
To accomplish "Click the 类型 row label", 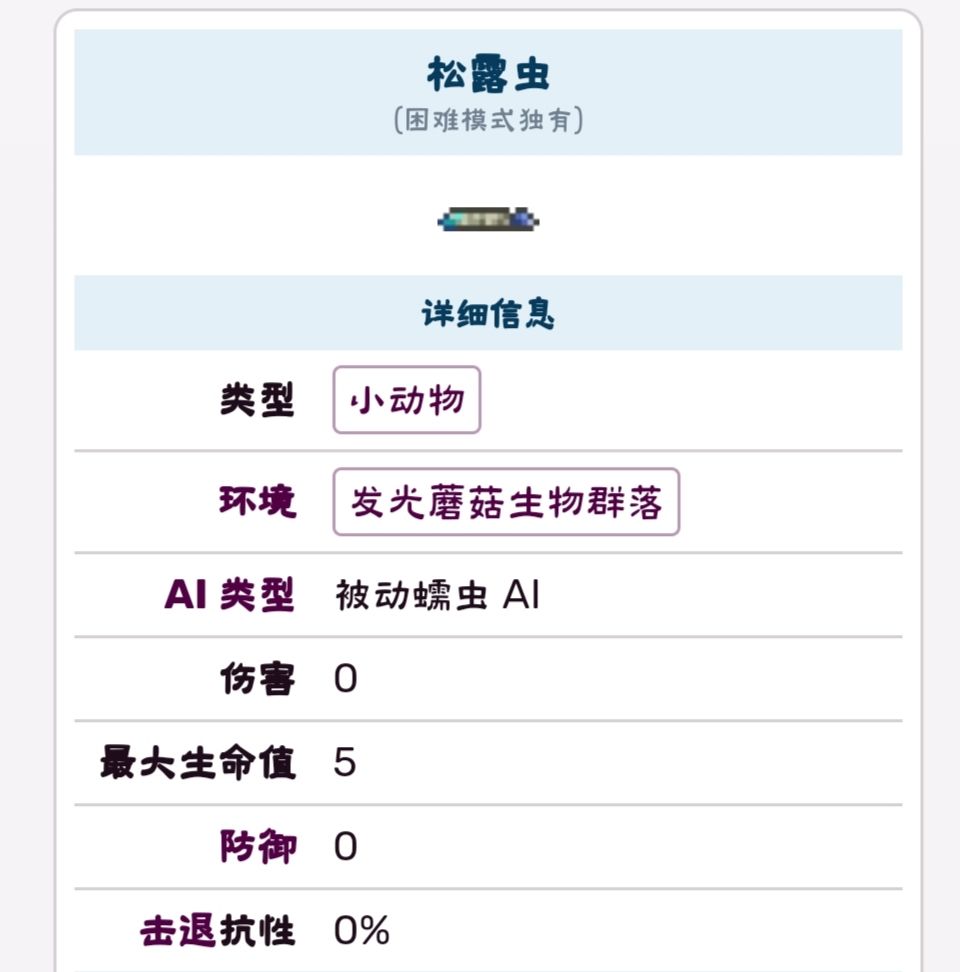I will point(257,401).
